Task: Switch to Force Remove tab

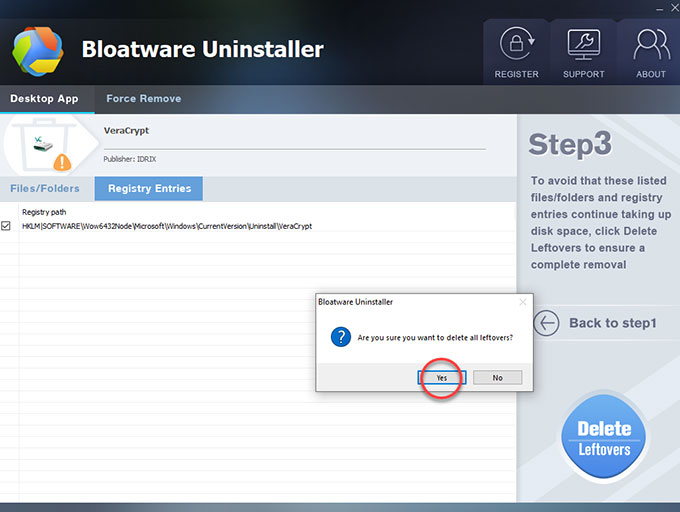Action: 144,99
